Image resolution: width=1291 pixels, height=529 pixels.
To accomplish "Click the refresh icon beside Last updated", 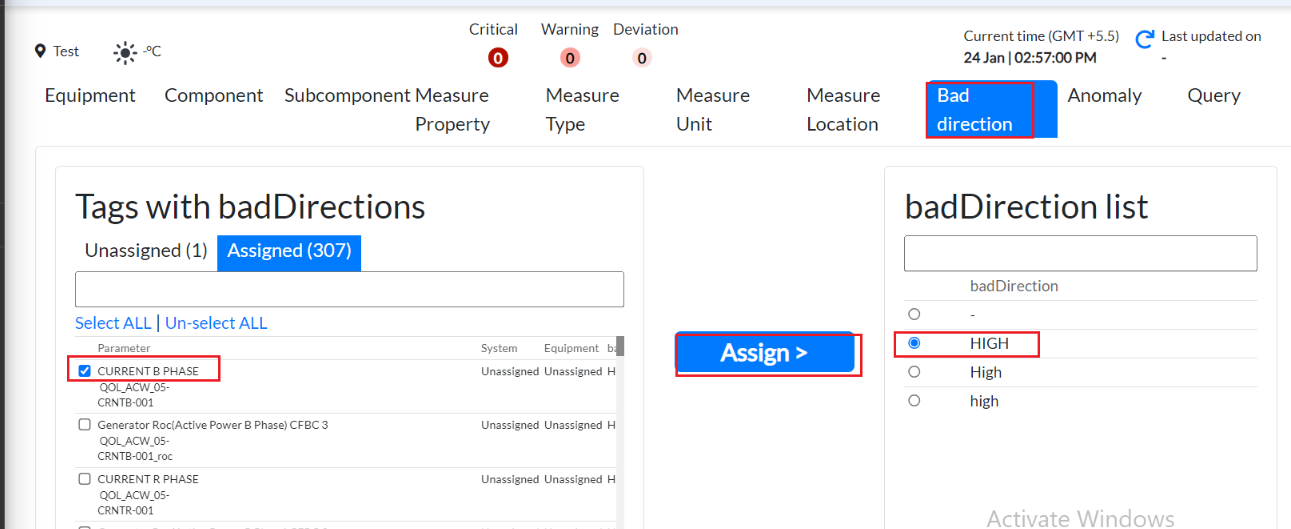I will (1145, 40).
